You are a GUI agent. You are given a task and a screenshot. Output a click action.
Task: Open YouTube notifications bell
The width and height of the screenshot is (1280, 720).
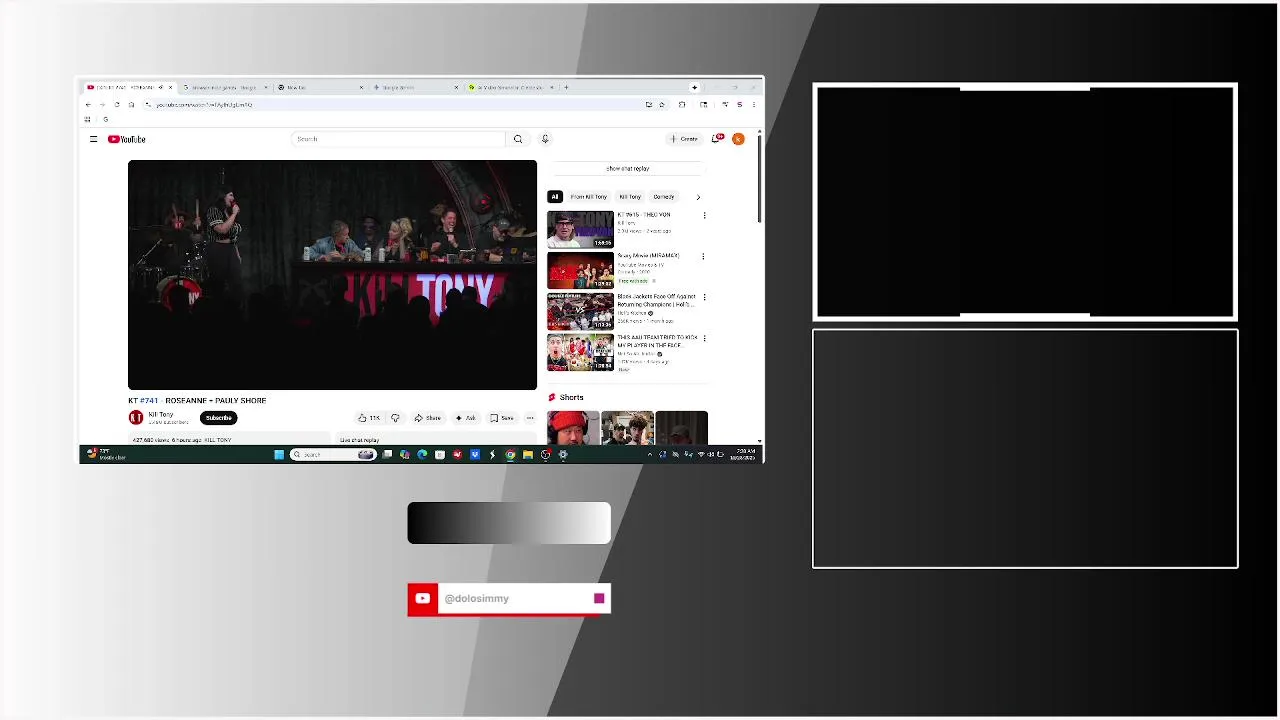(x=717, y=139)
